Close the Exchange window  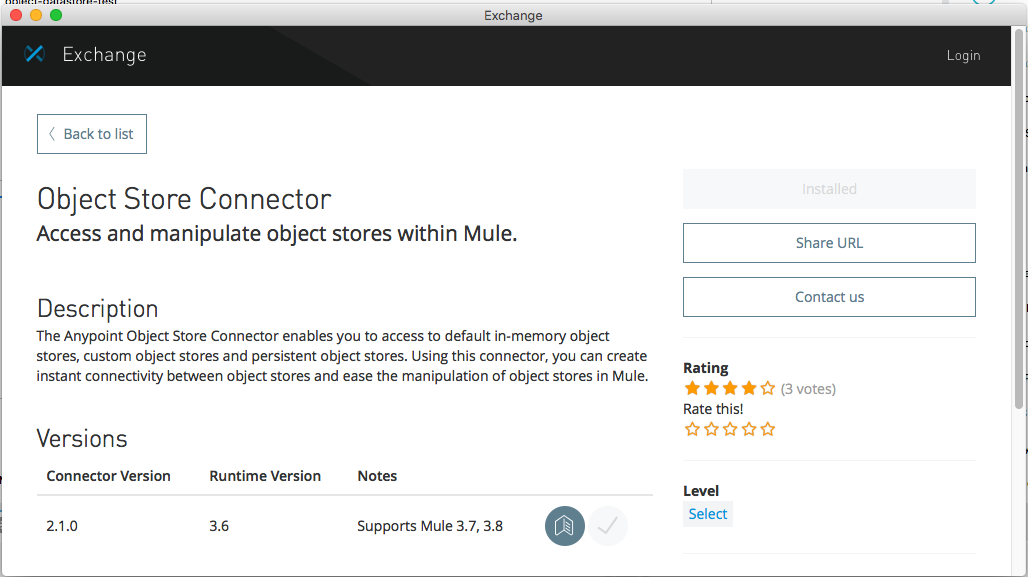point(16,15)
